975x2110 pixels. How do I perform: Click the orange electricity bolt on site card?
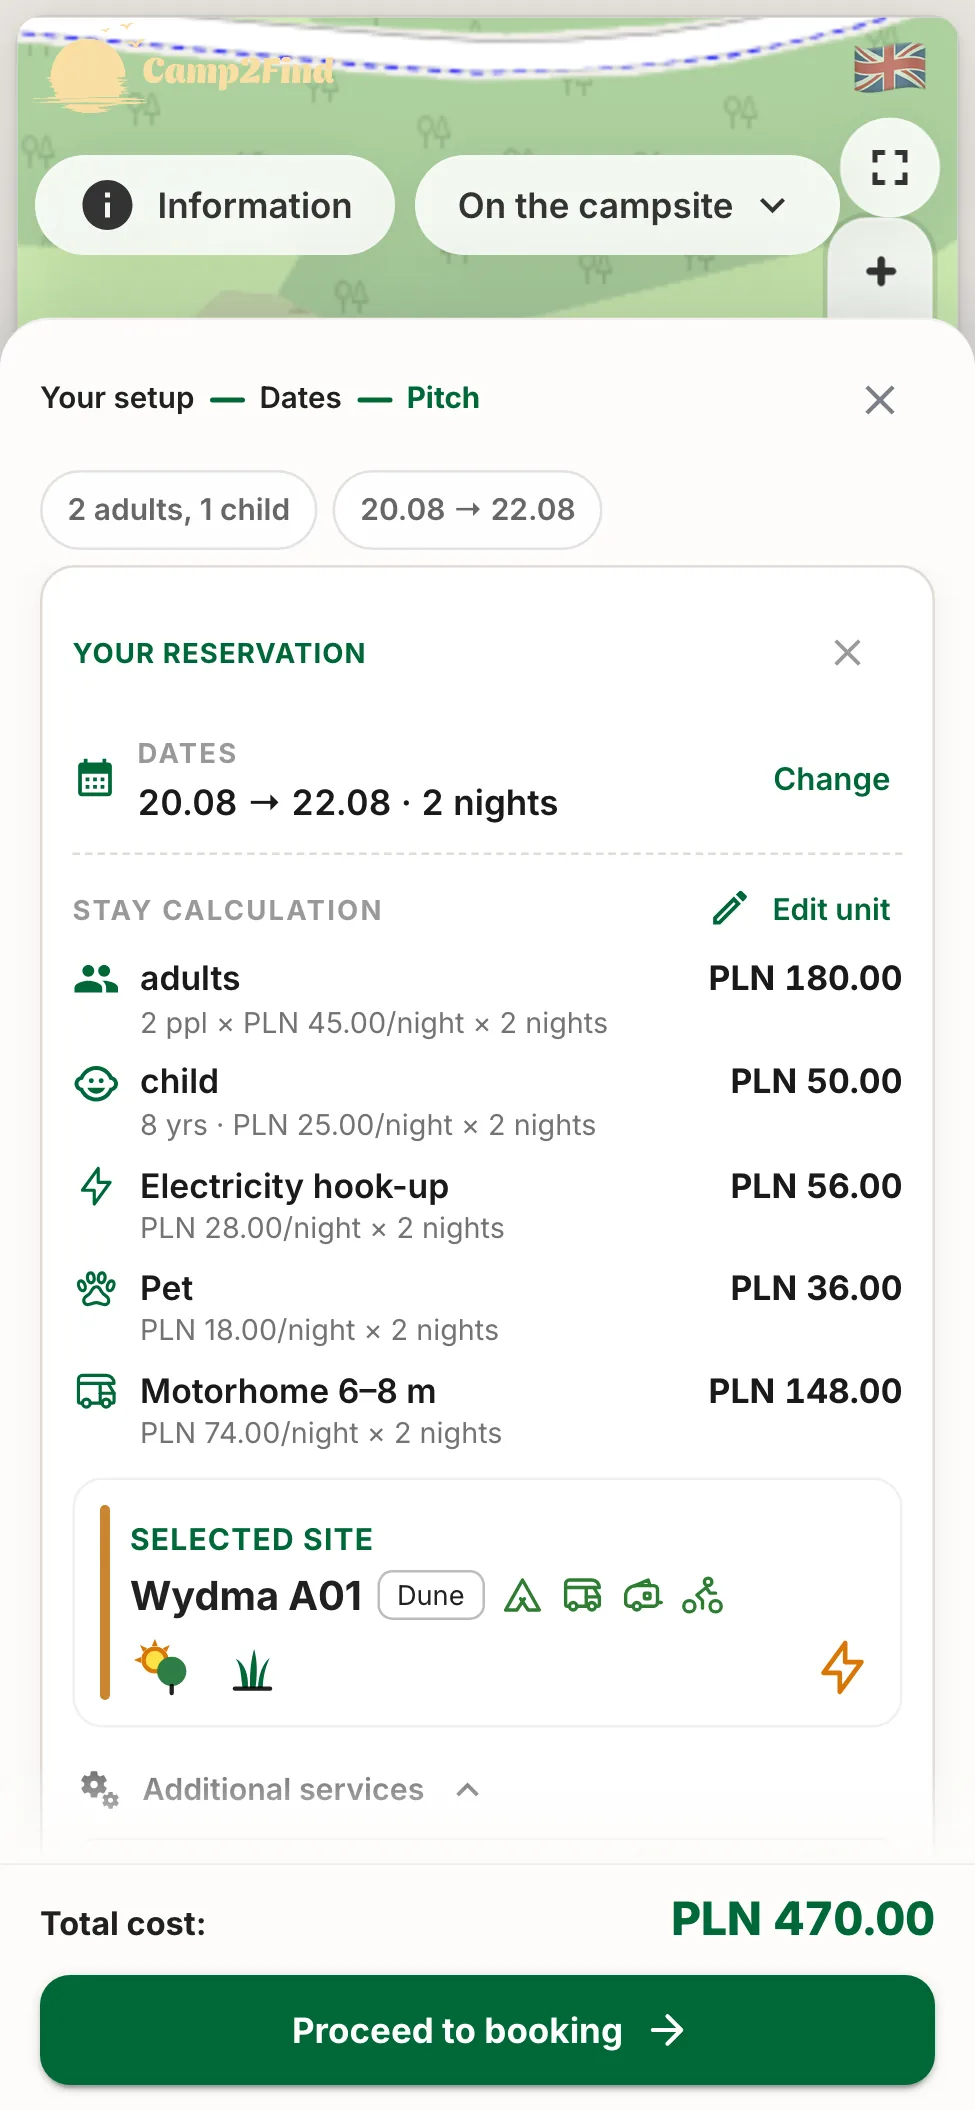[842, 1667]
